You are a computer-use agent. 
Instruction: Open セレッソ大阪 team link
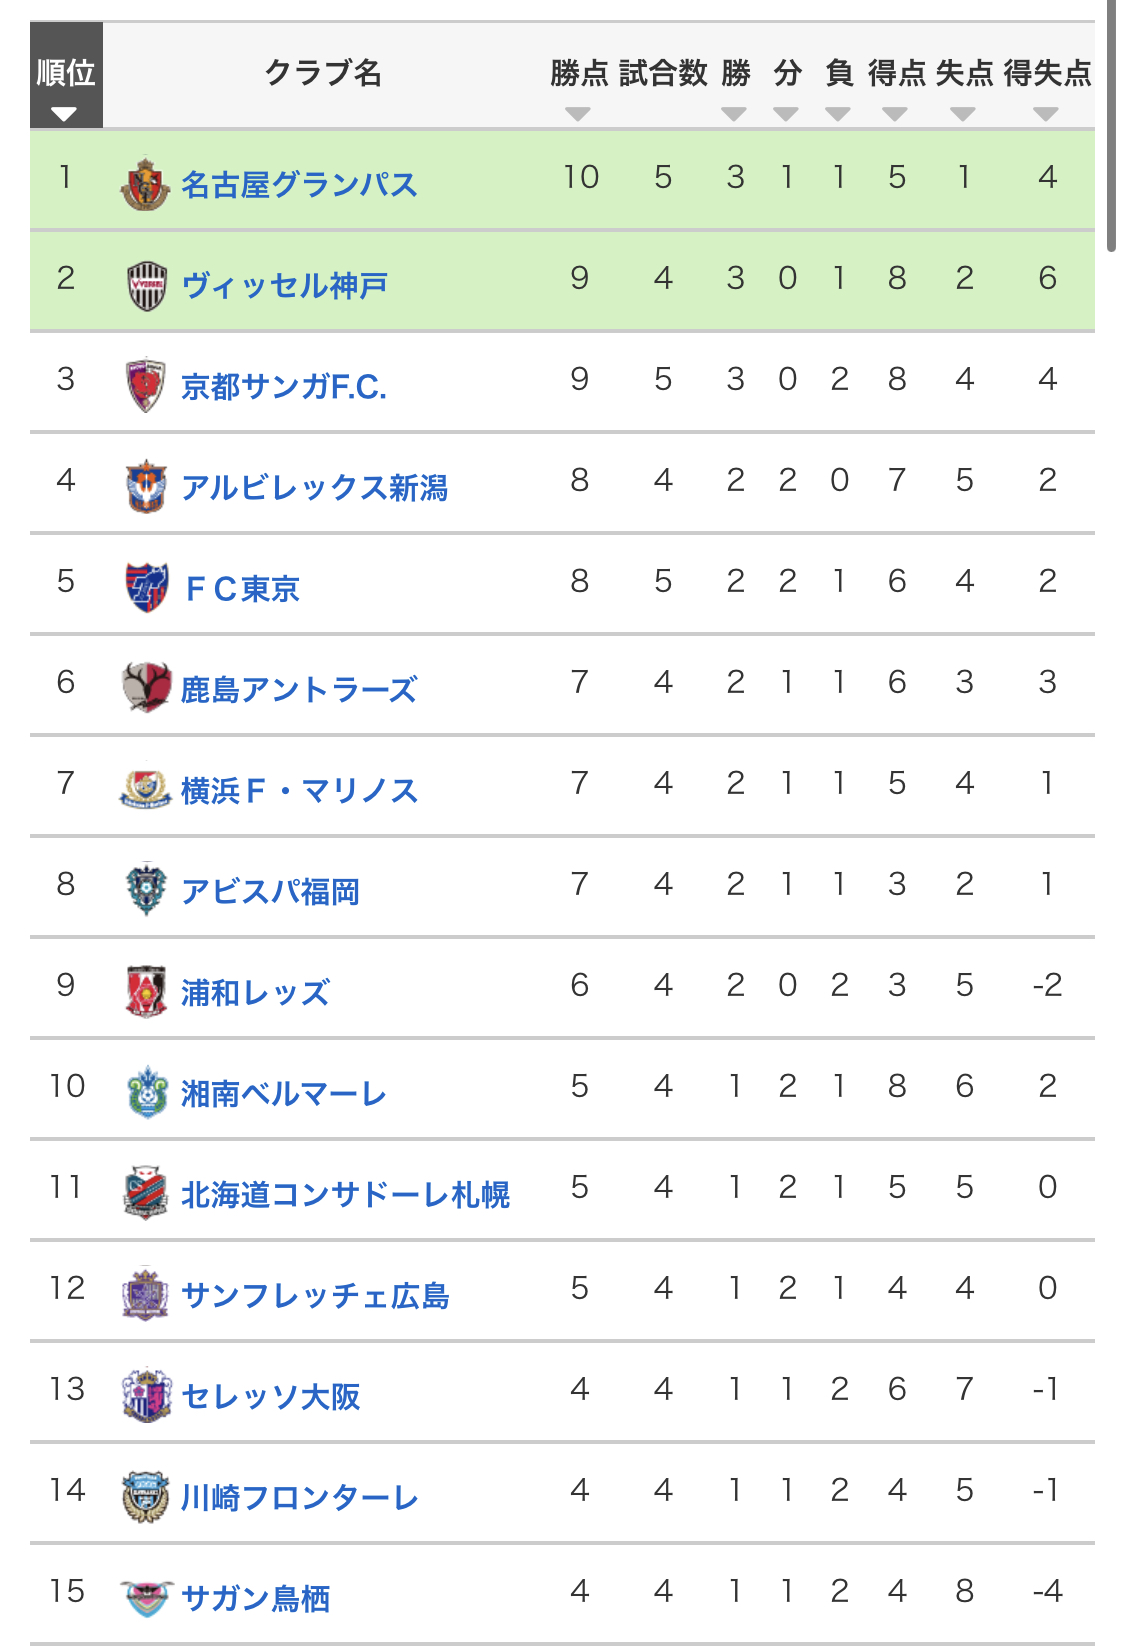pyautogui.click(x=270, y=1397)
